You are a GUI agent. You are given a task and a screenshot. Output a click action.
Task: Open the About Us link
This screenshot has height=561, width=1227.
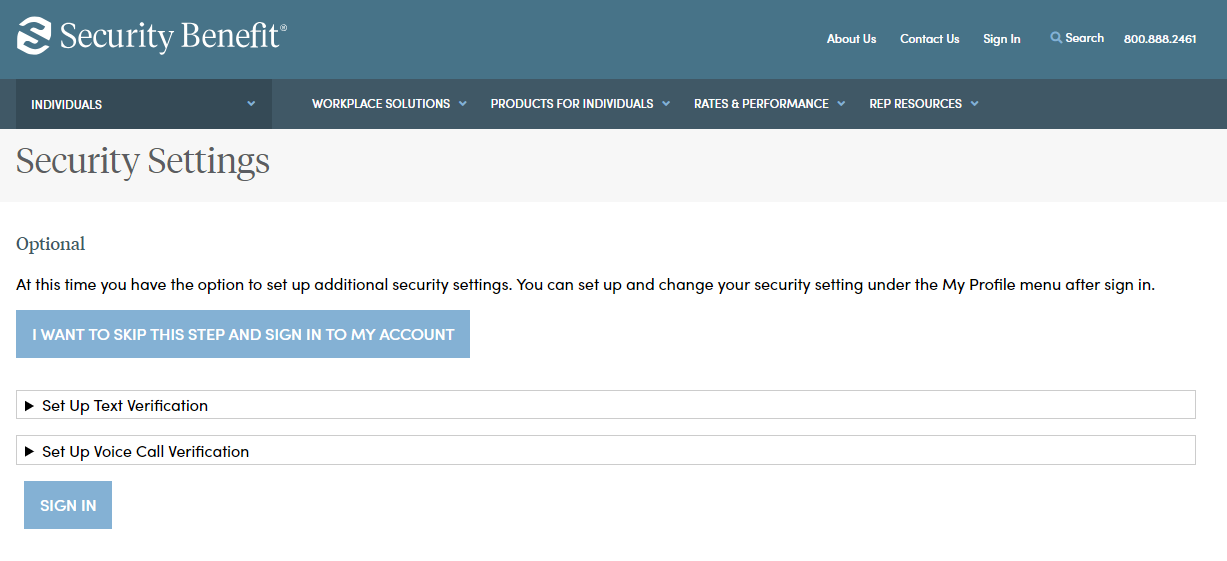pyautogui.click(x=851, y=39)
